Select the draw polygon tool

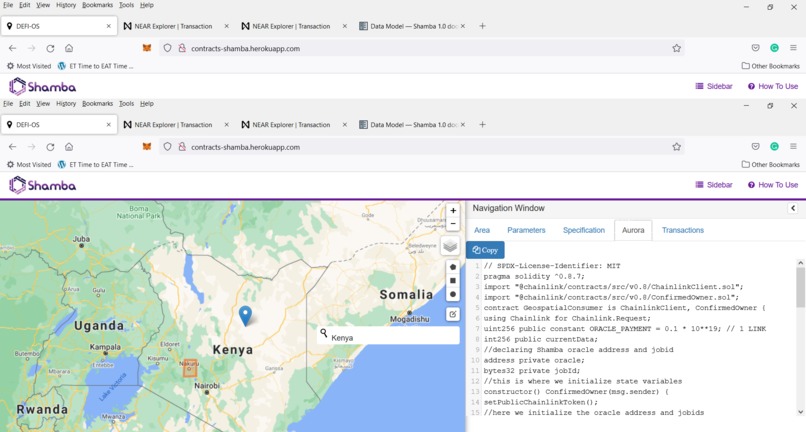453,267
